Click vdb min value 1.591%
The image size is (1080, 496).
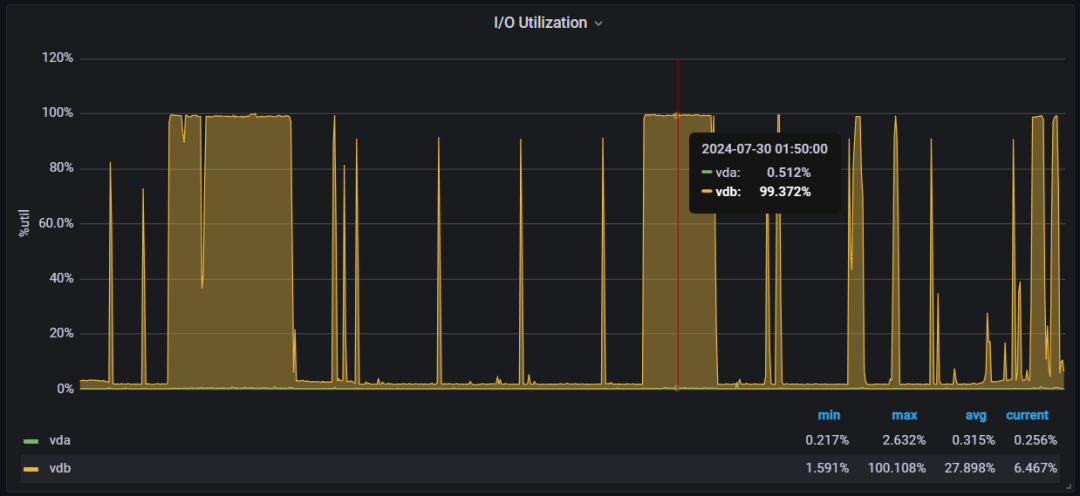point(827,468)
